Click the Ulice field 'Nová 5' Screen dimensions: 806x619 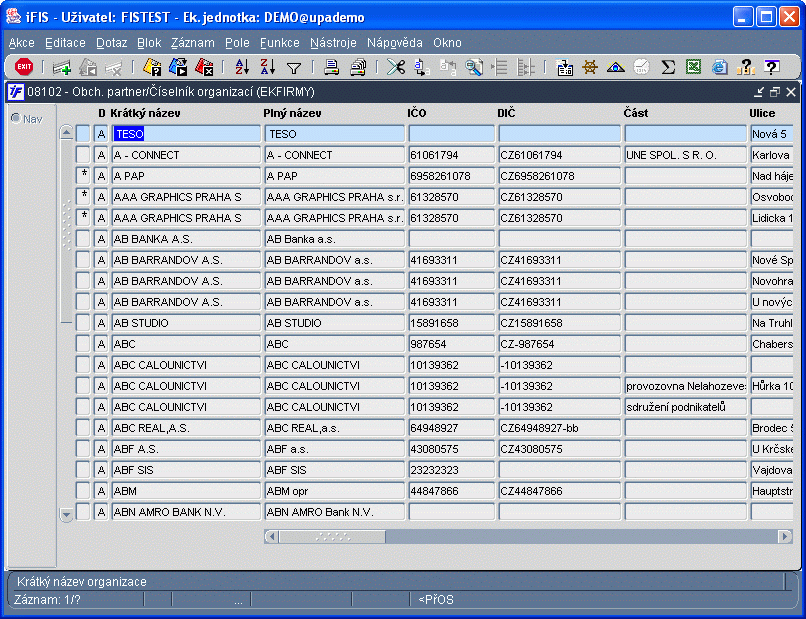tap(772, 134)
